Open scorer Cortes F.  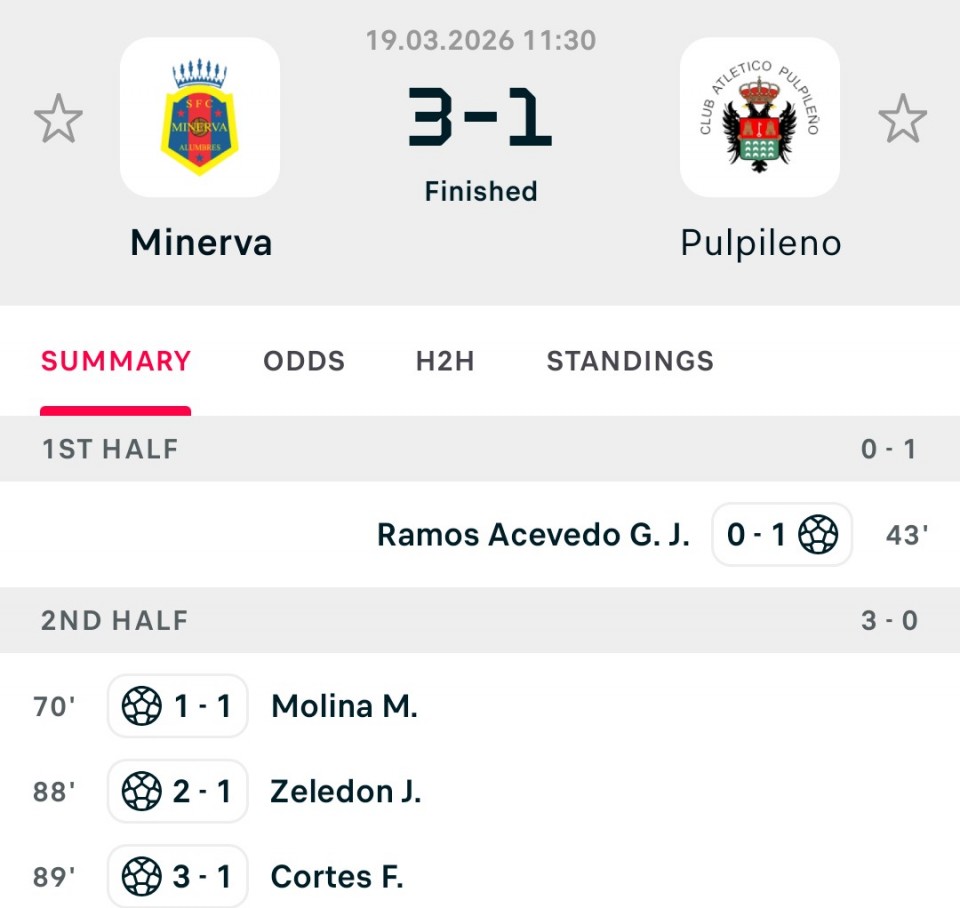(x=337, y=877)
